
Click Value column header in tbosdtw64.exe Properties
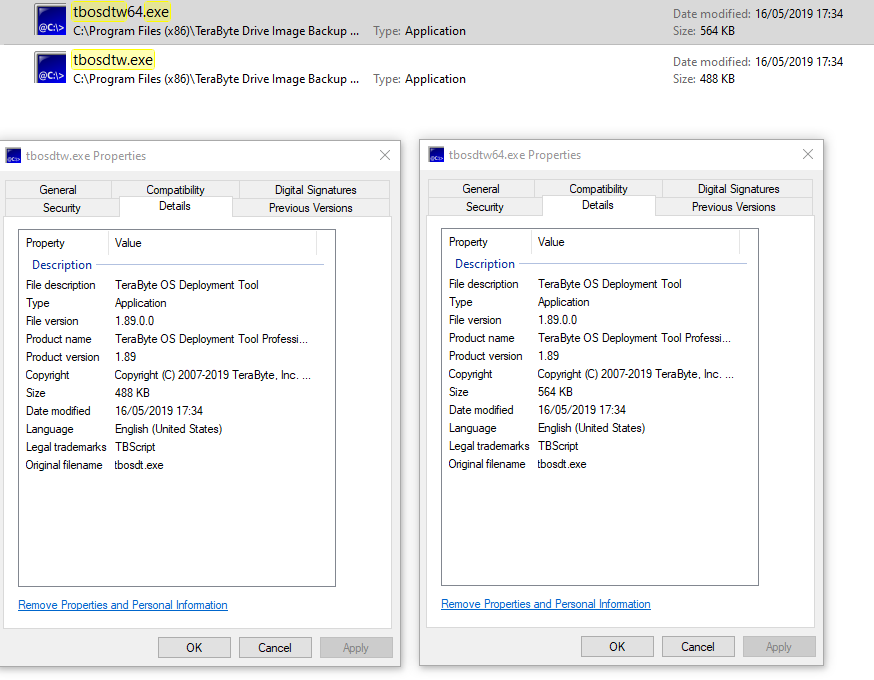point(635,242)
